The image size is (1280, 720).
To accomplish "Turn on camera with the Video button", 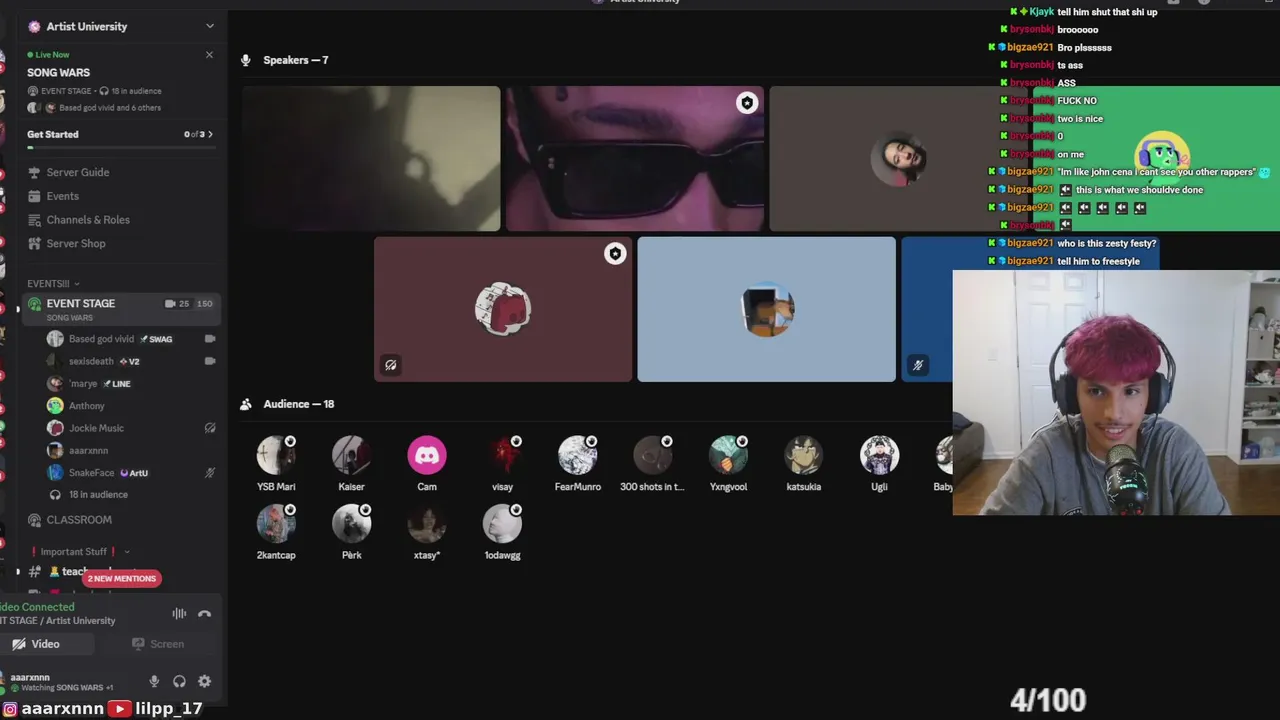I will tap(44, 644).
